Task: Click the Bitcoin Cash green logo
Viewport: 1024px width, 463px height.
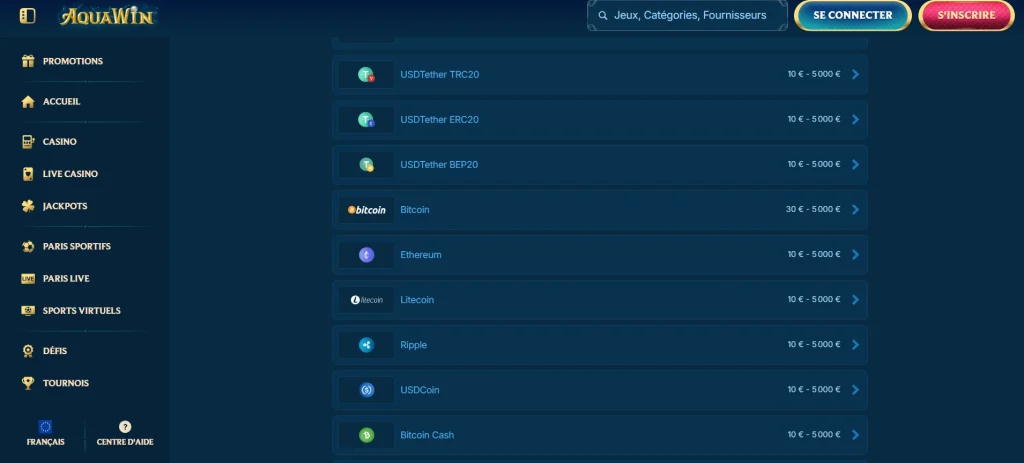Action: [366, 435]
